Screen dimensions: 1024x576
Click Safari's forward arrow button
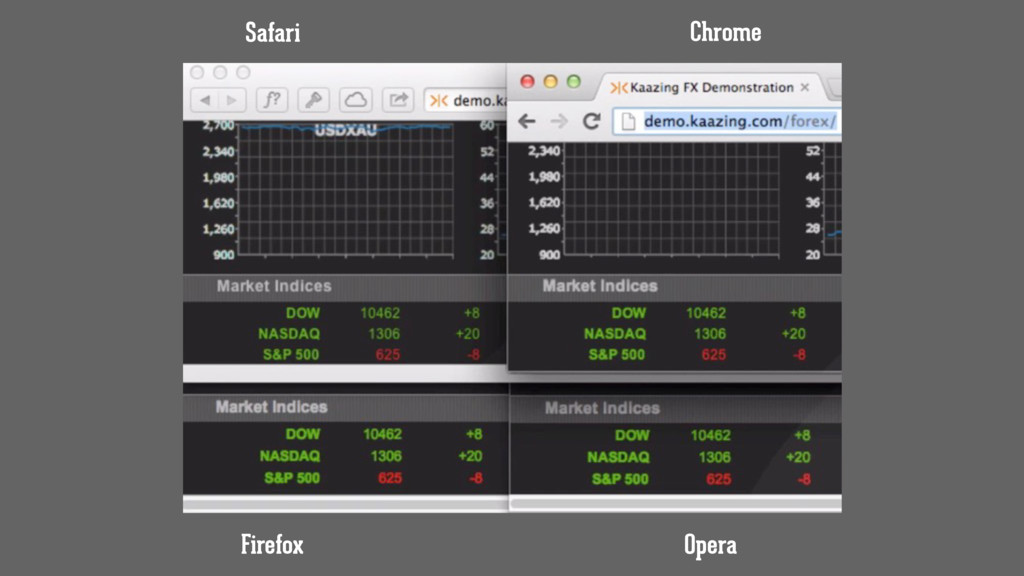pyautogui.click(x=232, y=100)
